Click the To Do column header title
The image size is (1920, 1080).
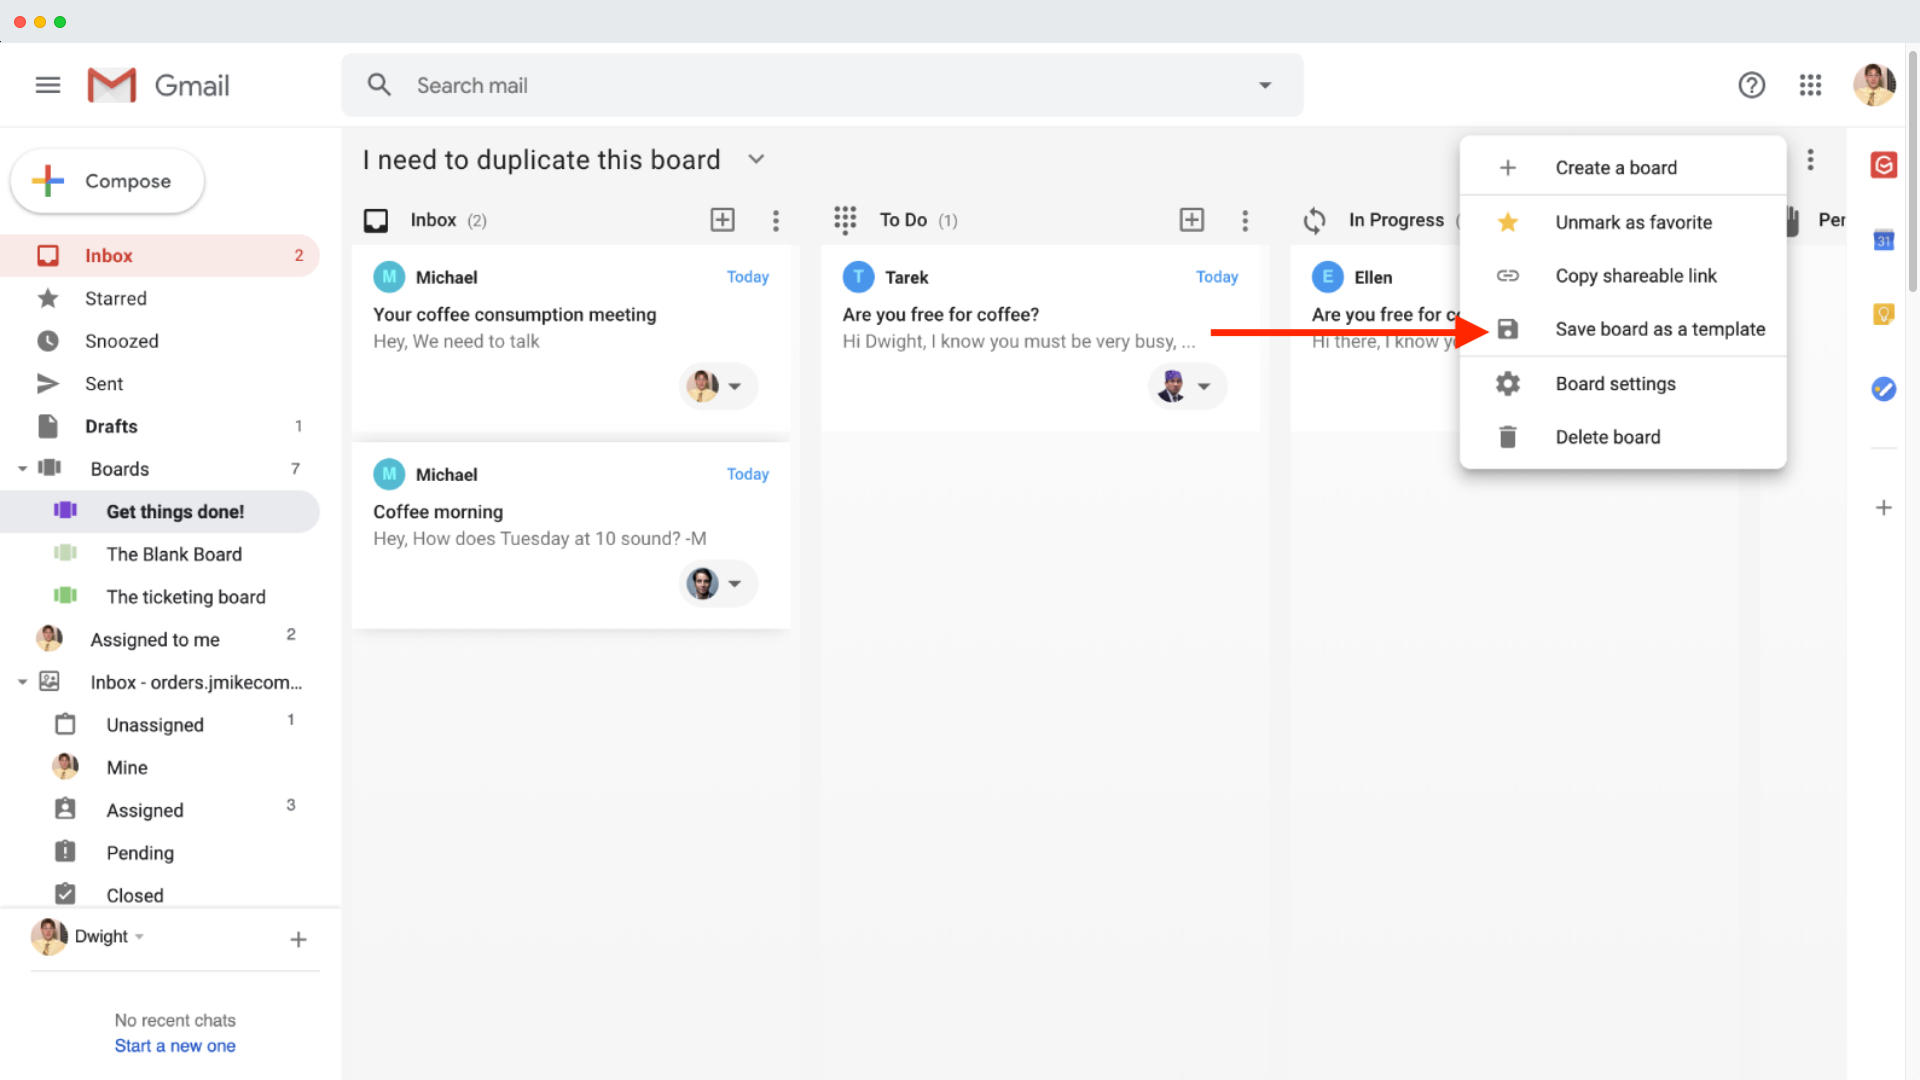(903, 220)
